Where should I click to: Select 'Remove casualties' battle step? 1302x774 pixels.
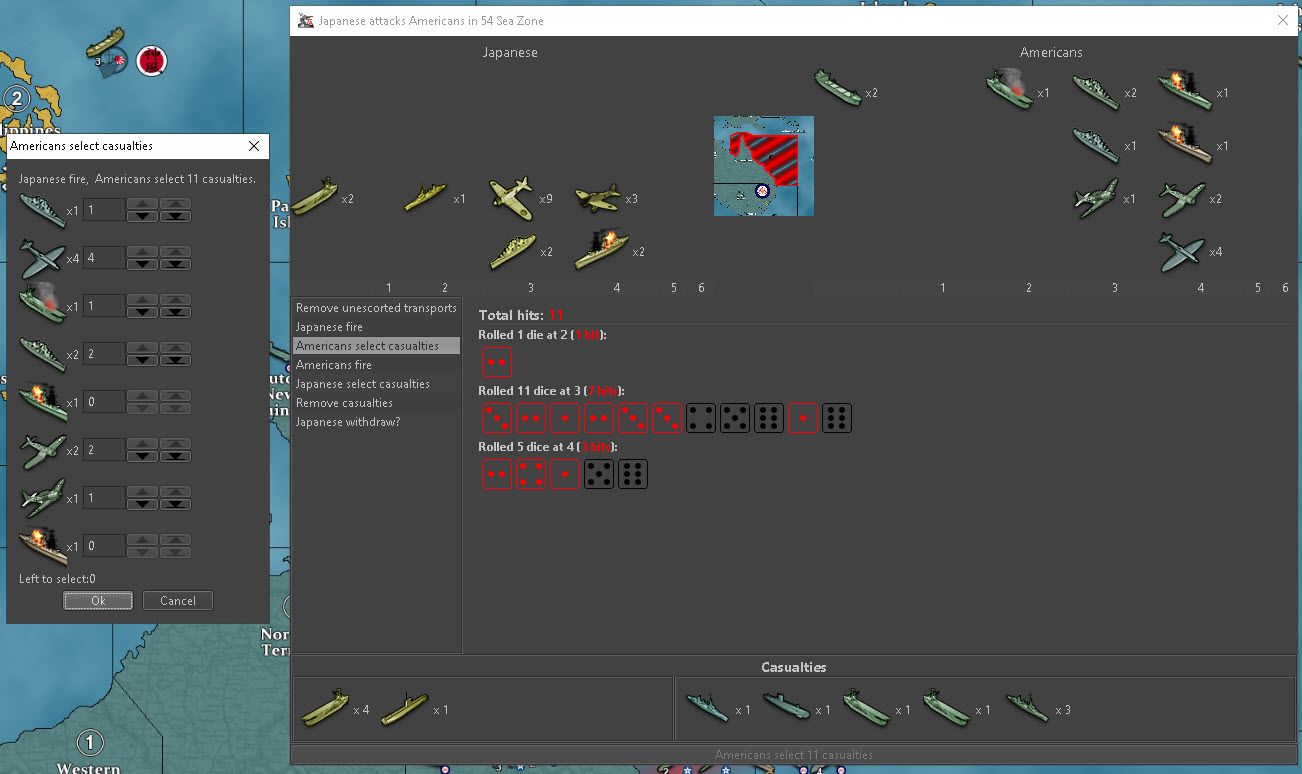tap(344, 403)
